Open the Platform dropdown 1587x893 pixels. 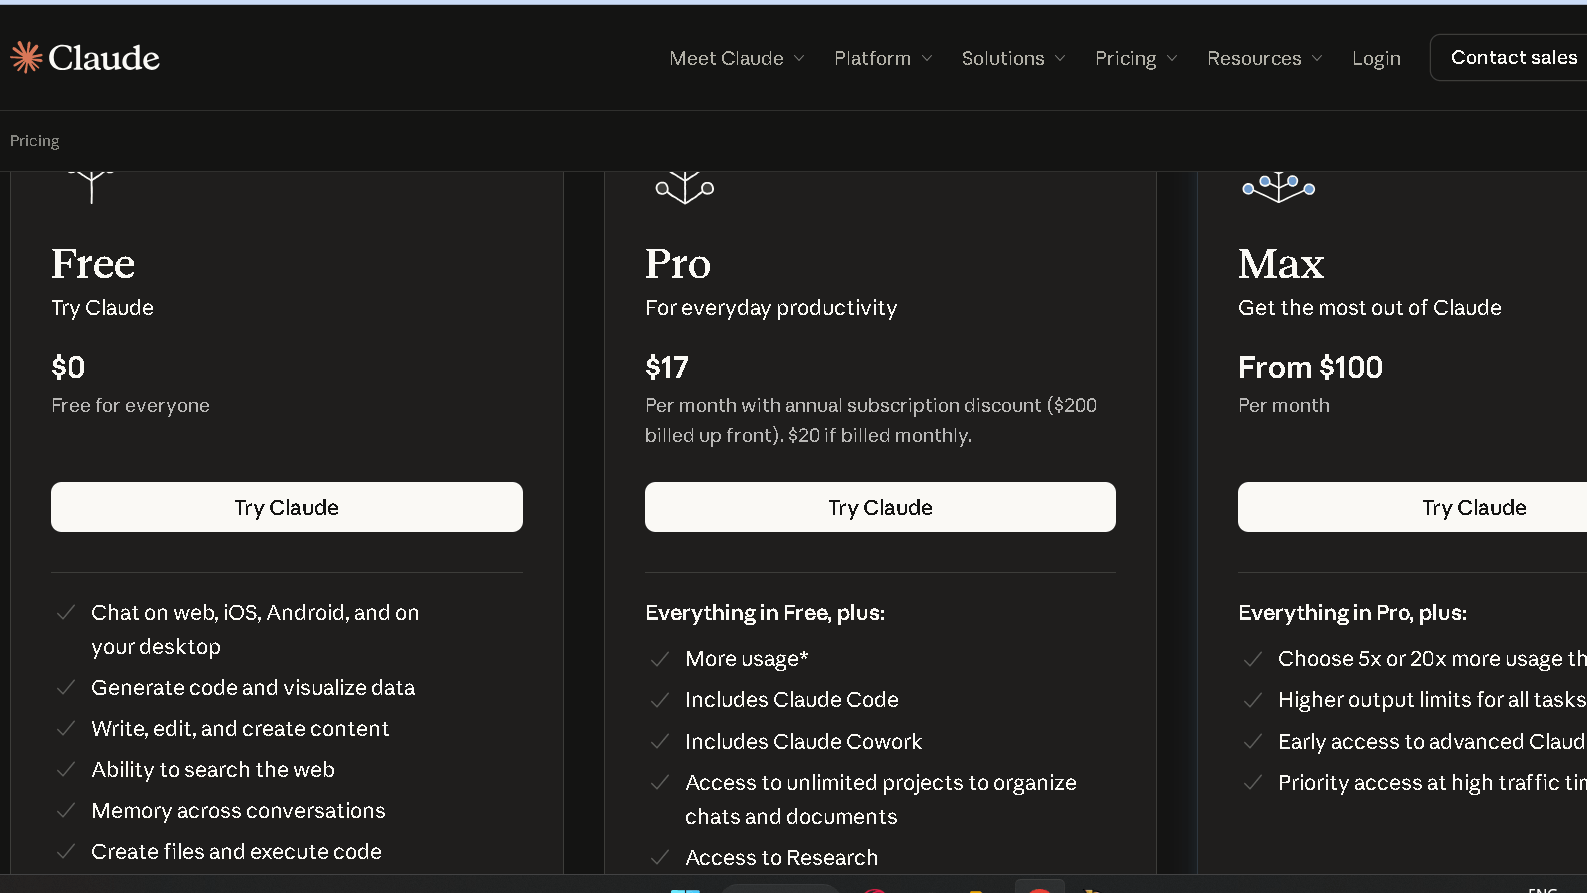pos(883,58)
